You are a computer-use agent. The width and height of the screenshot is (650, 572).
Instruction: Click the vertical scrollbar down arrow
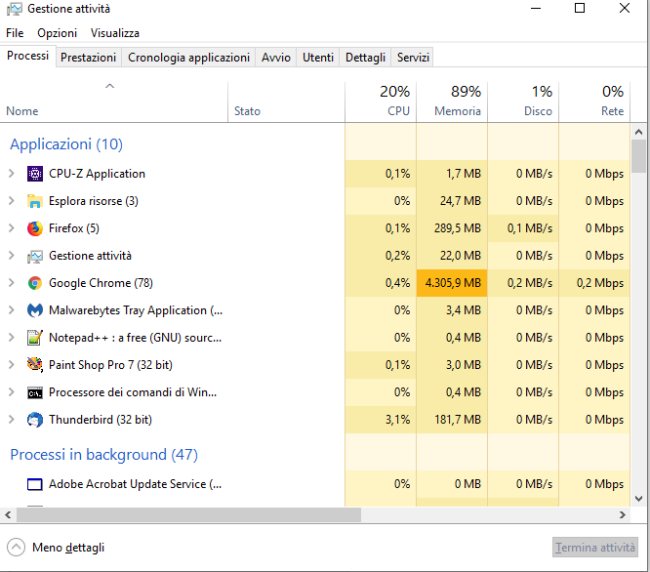point(639,499)
